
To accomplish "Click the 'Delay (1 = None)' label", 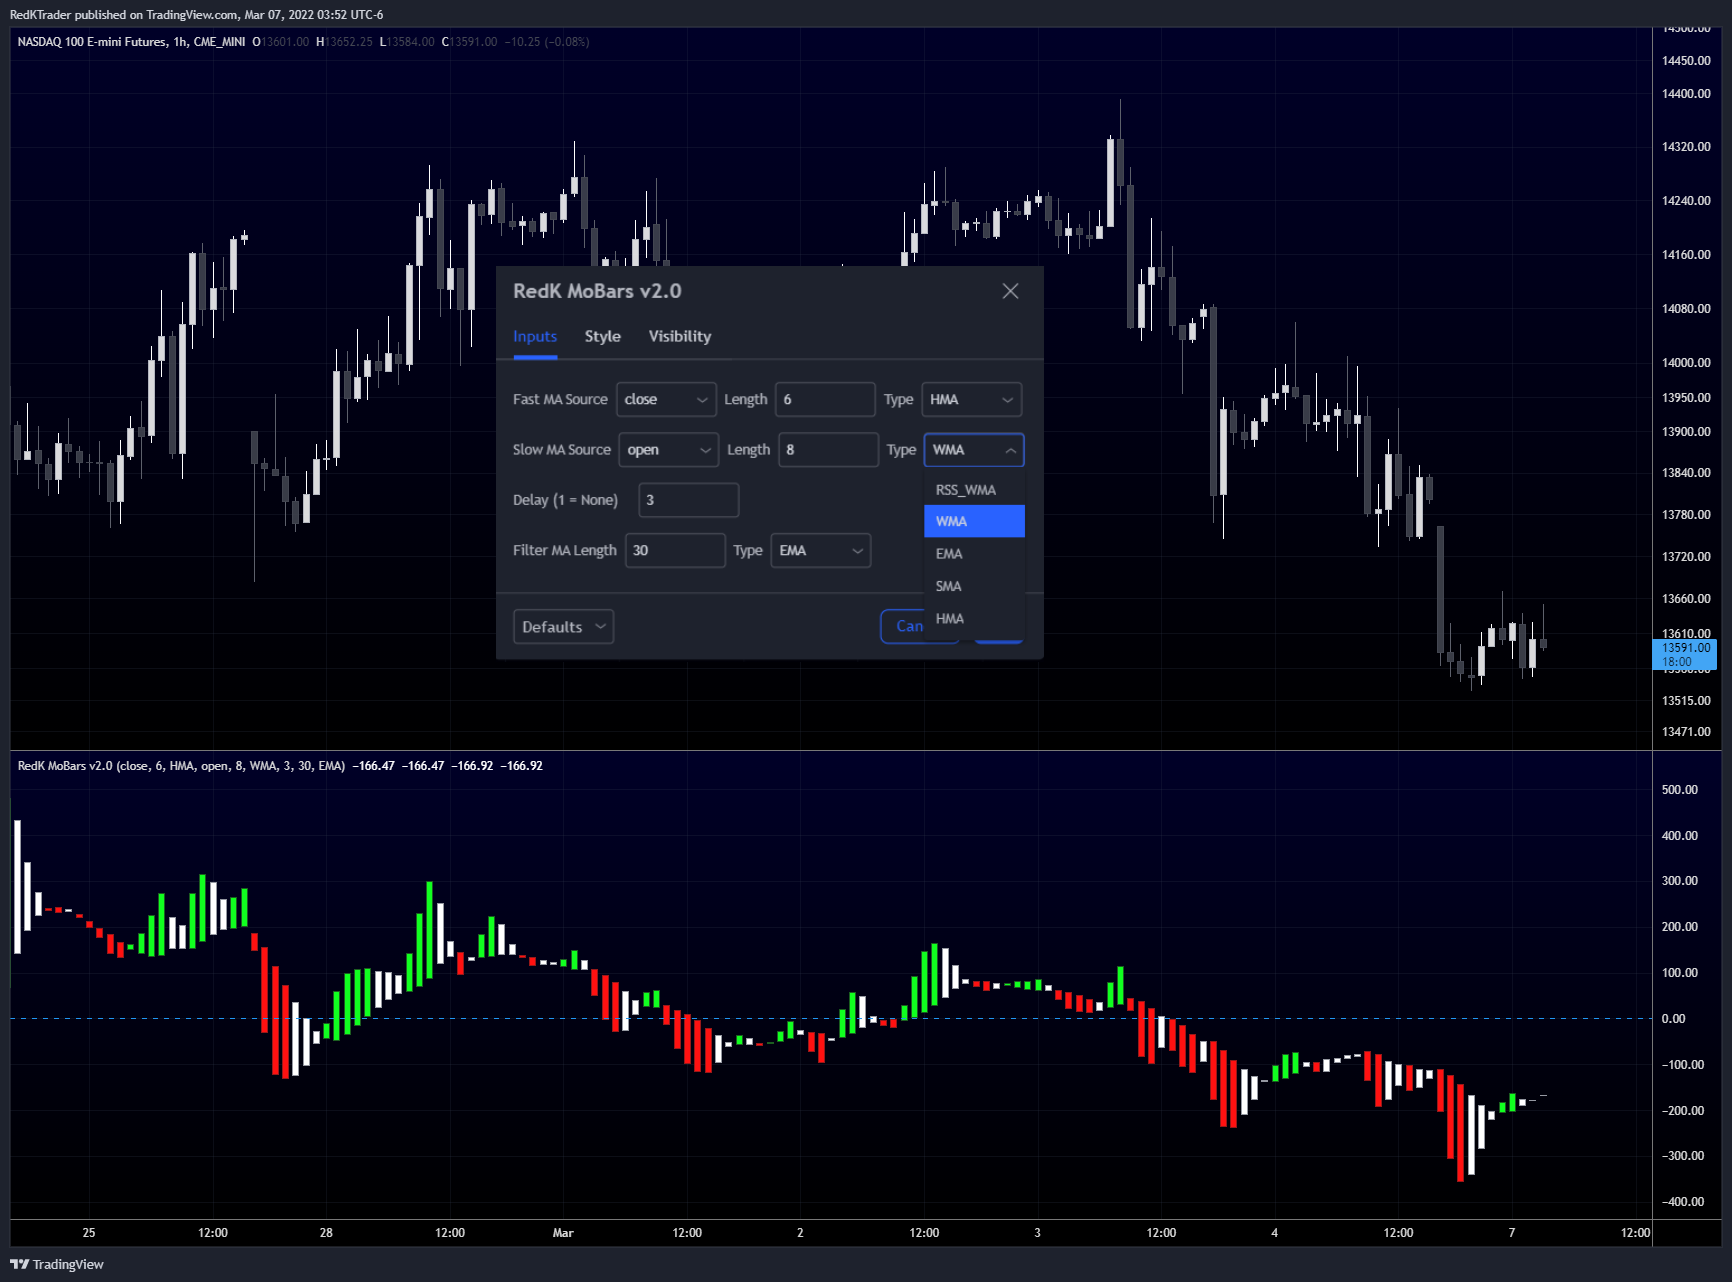I will 565,500.
